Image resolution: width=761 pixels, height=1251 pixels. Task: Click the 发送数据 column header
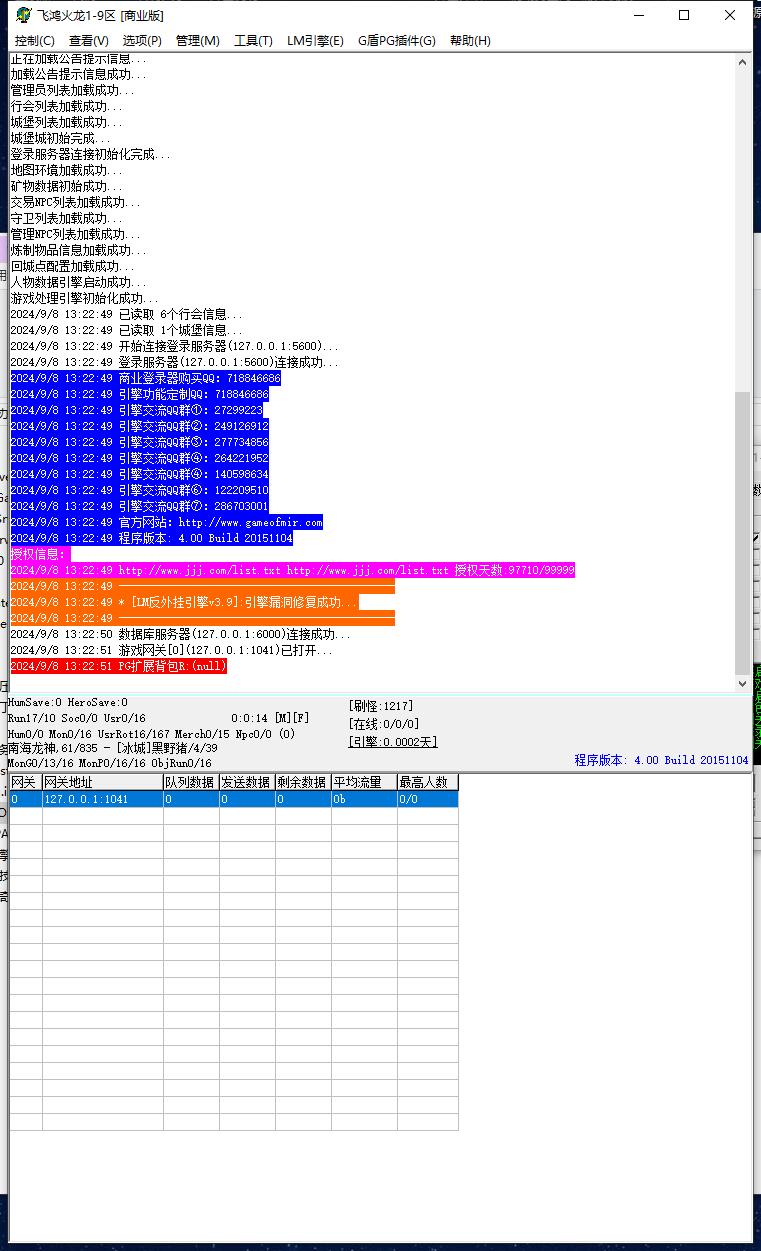(x=247, y=783)
